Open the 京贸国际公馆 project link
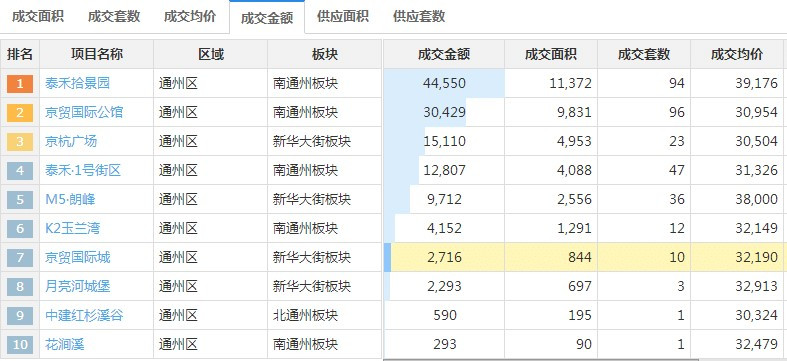Viewport: 787px width, 361px height. point(84,112)
